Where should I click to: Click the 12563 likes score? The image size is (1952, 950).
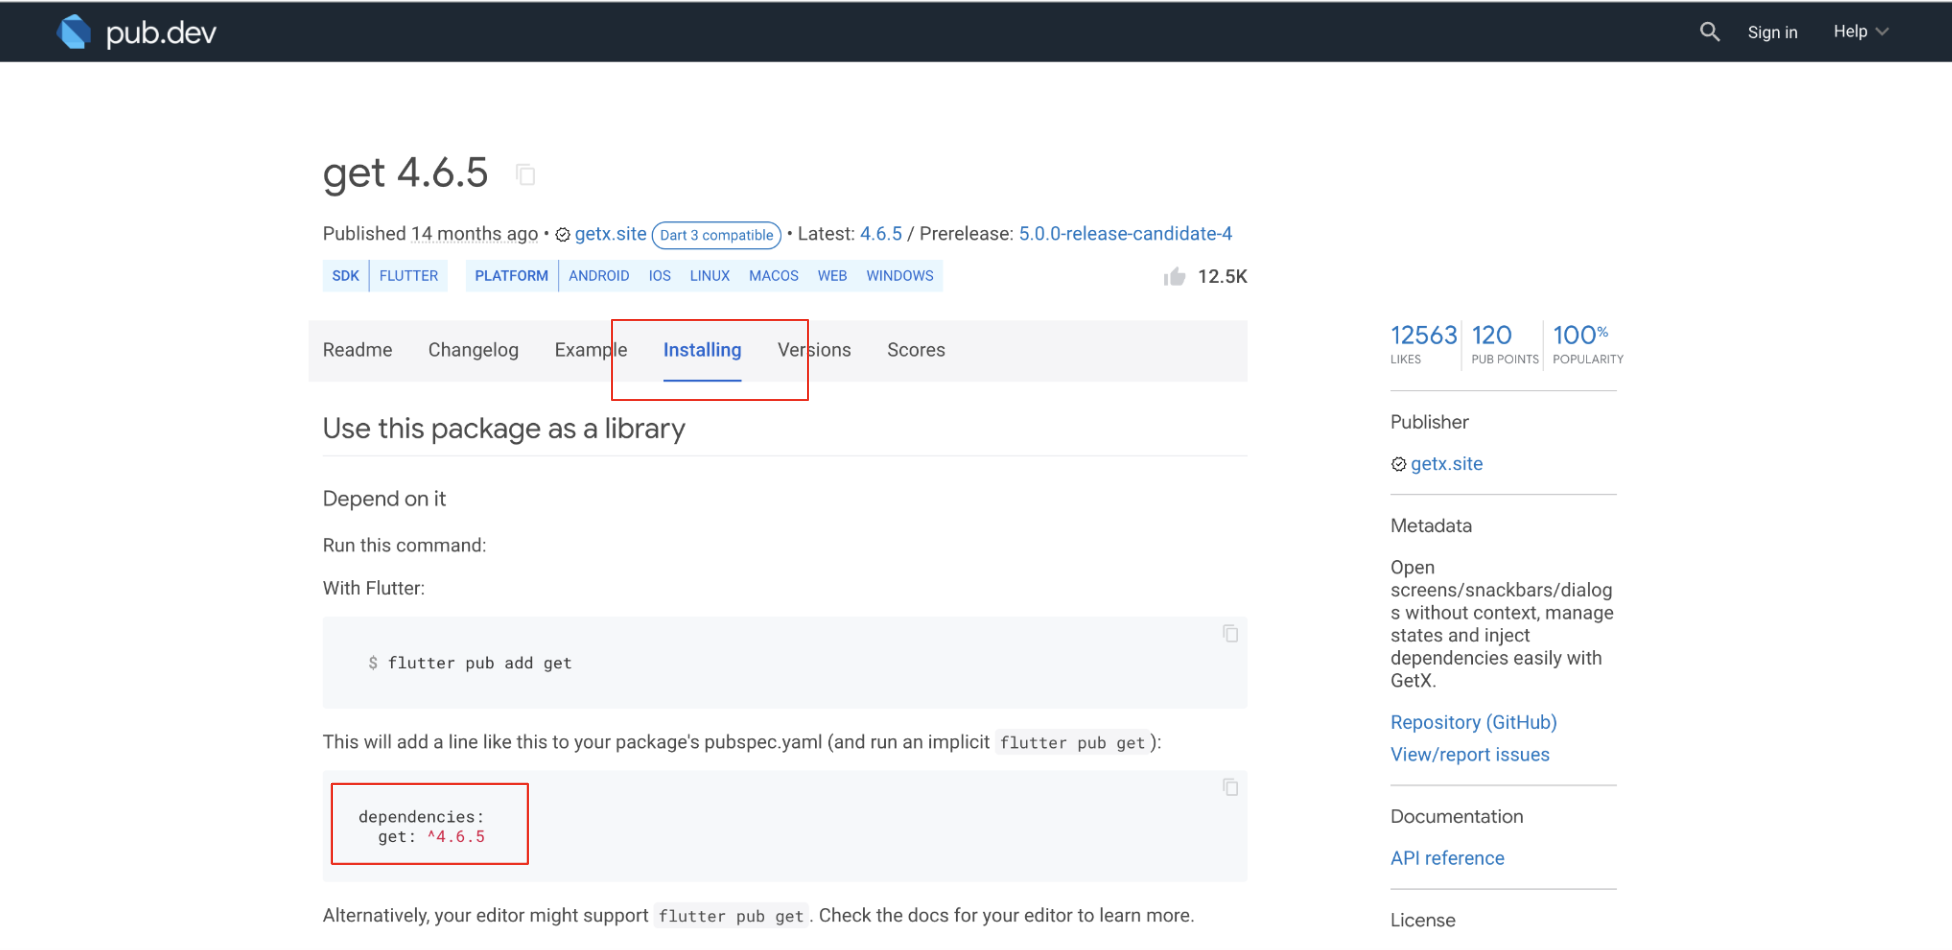tap(1424, 344)
